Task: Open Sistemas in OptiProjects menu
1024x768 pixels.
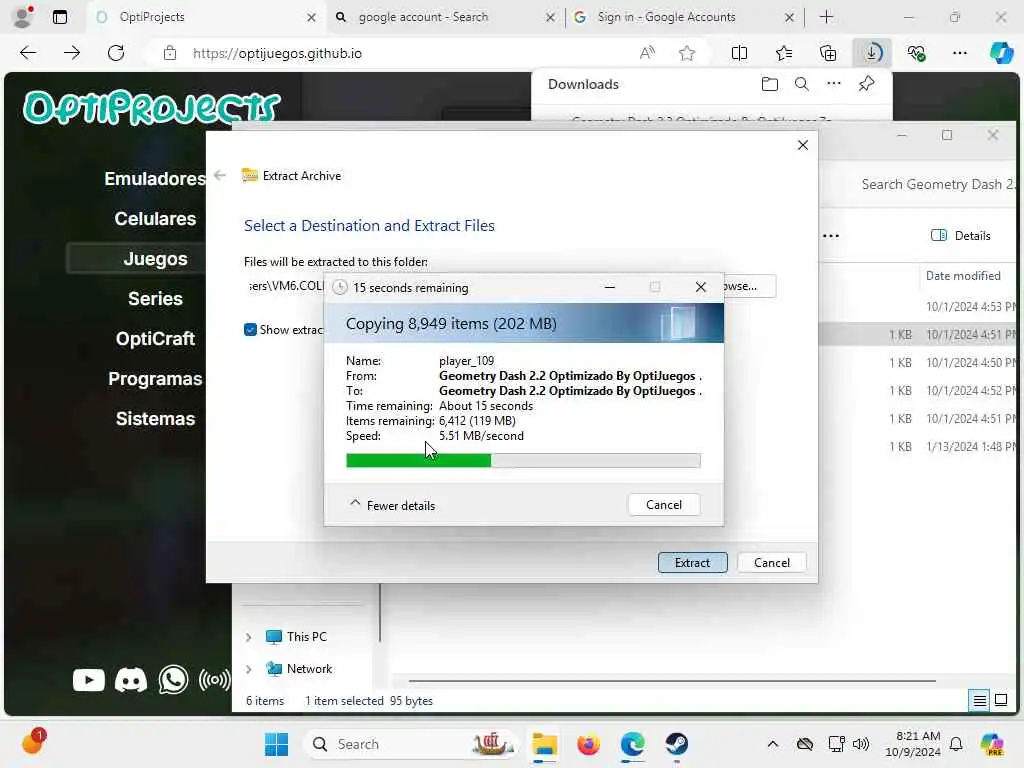Action: coord(155,419)
